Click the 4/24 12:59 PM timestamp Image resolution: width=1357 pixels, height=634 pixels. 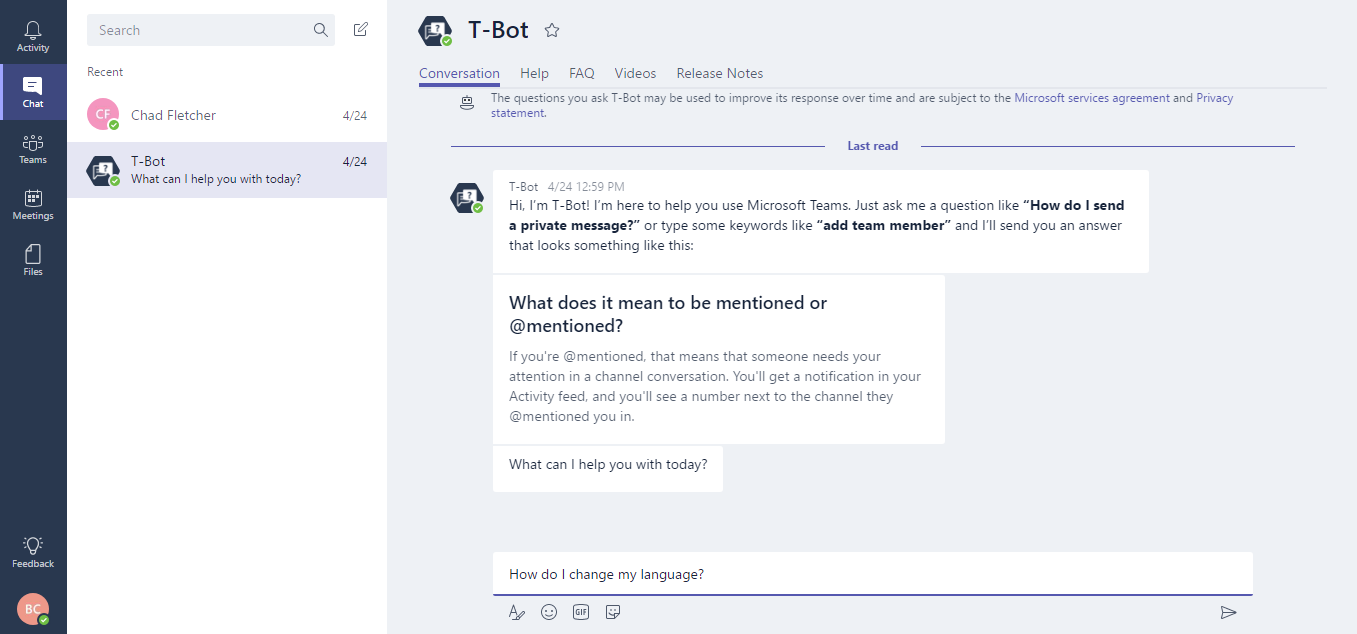coord(586,187)
